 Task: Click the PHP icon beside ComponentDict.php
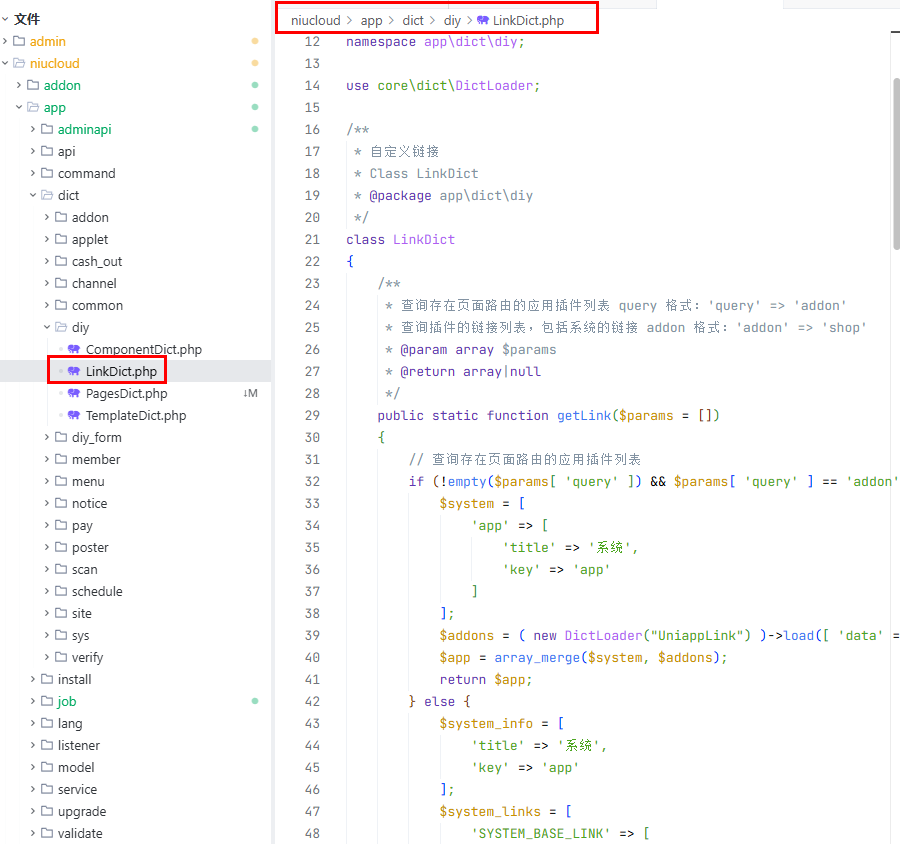click(74, 349)
